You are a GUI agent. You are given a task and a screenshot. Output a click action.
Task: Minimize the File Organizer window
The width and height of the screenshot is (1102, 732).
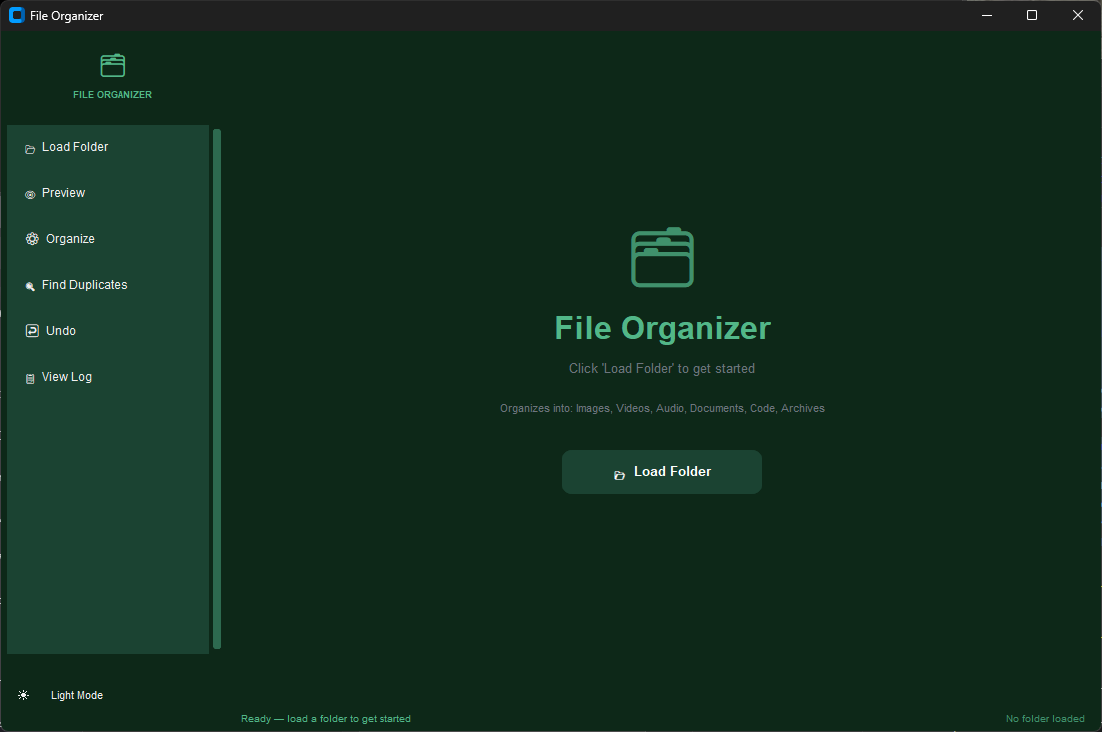pyautogui.click(x=986, y=15)
